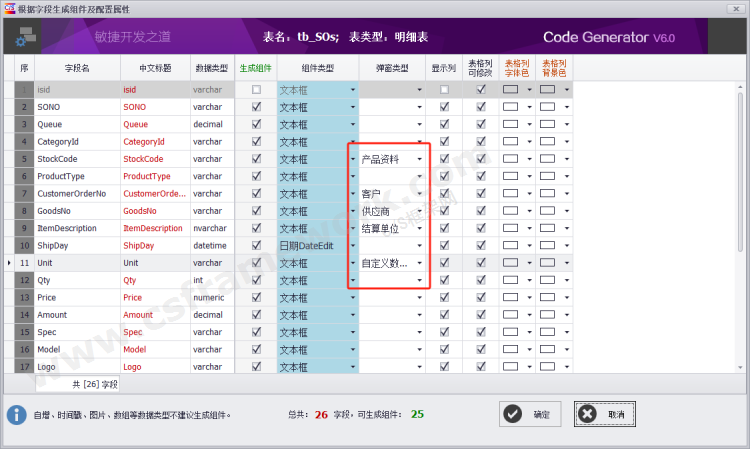Toggle 生成组件 checkbox for SONO row
The image size is (750, 449).
(256, 107)
